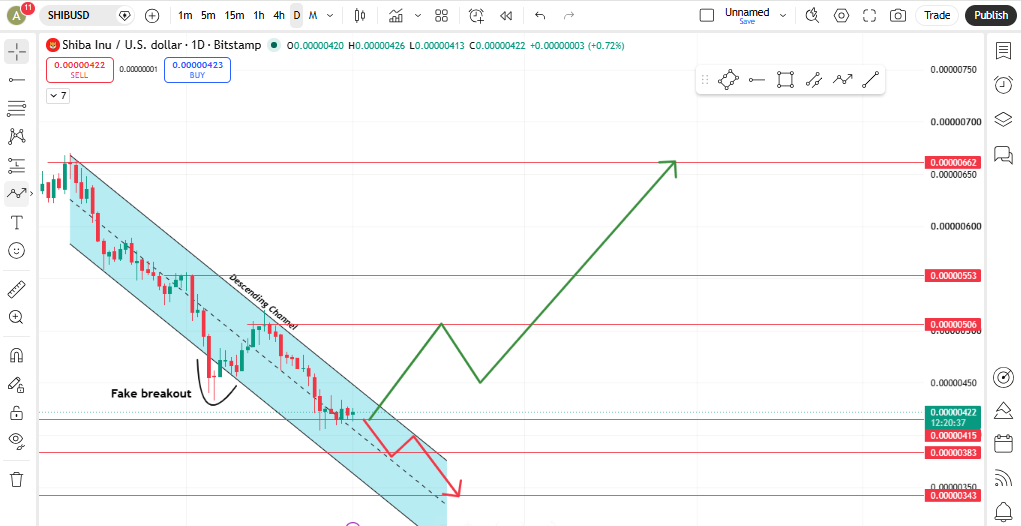Start bar replay mode

click(505, 16)
